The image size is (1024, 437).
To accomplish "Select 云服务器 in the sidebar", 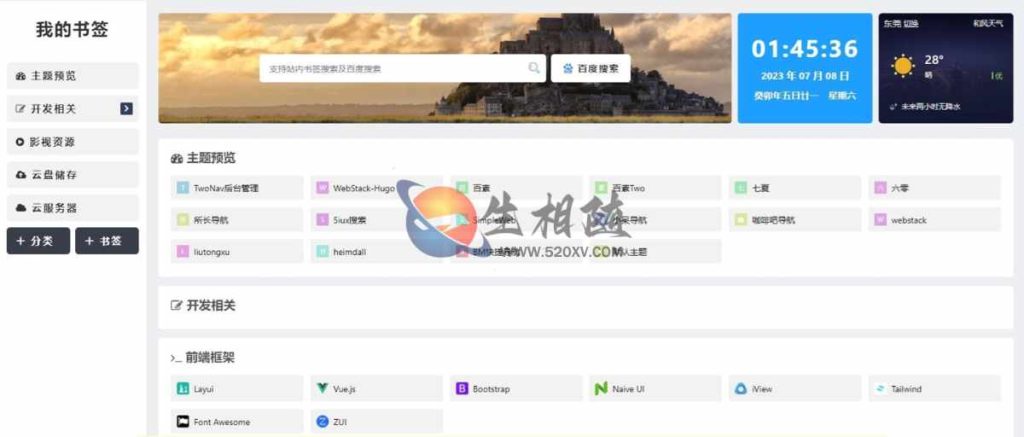I will tap(72, 208).
